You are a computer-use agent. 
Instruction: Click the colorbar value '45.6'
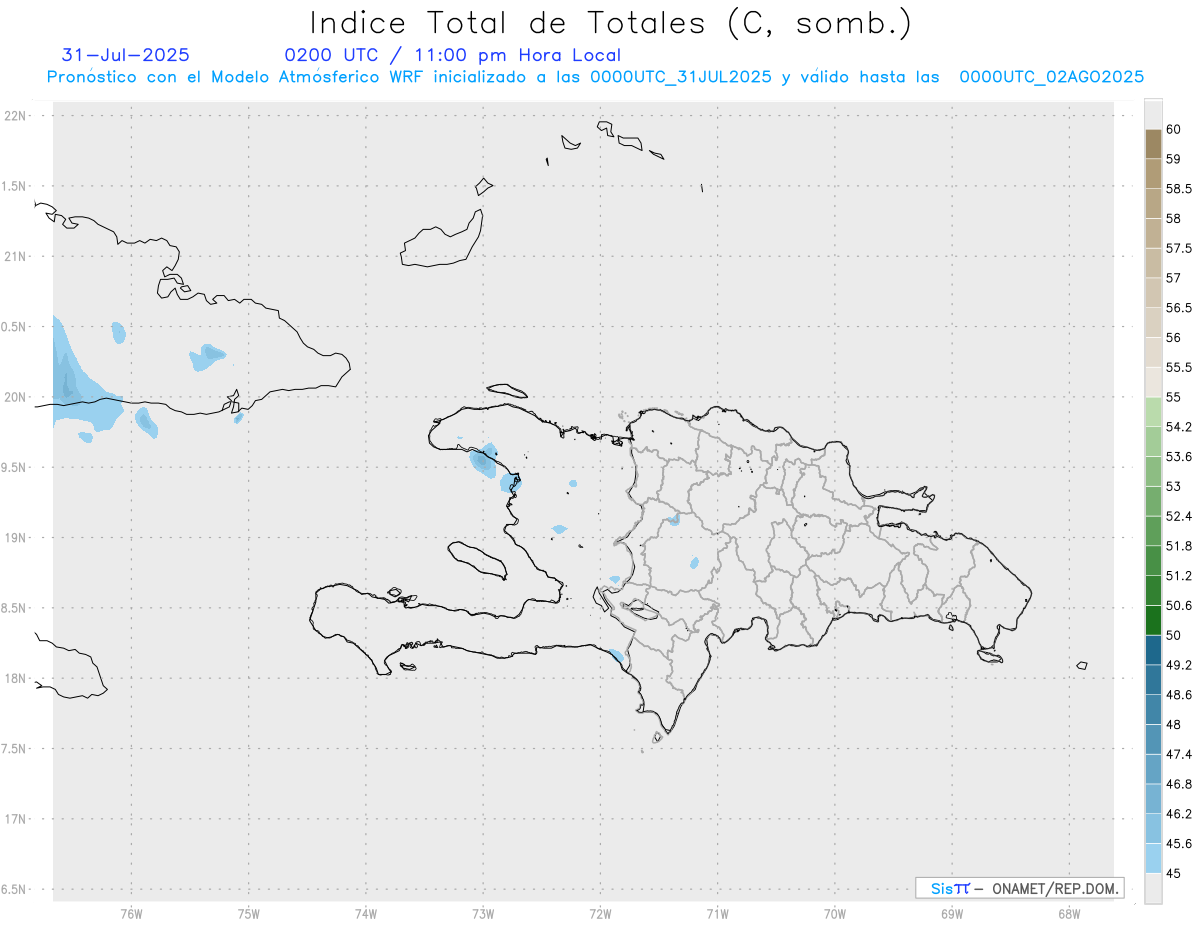pyautogui.click(x=1179, y=844)
